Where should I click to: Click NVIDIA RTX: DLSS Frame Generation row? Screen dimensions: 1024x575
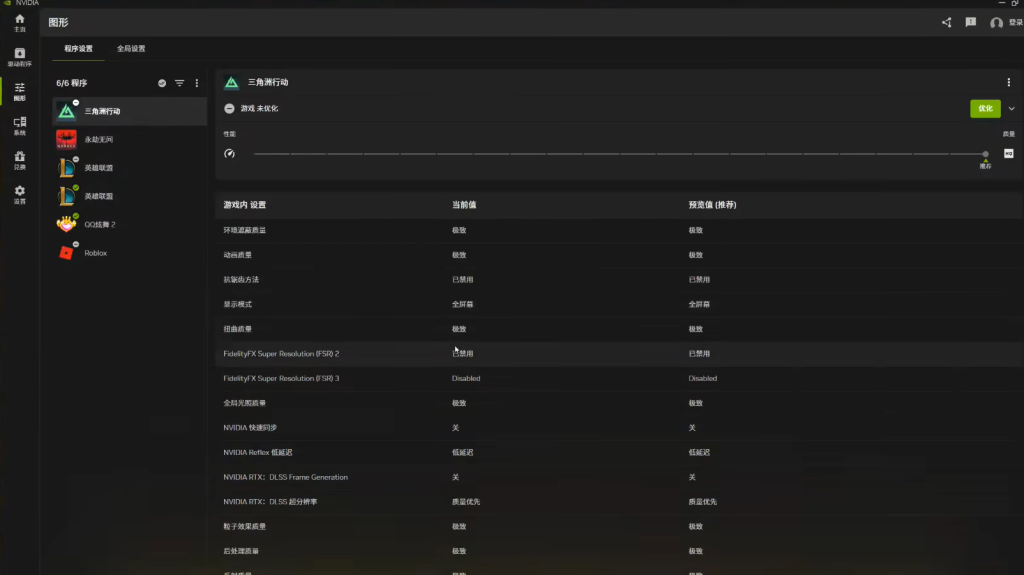click(x=619, y=477)
